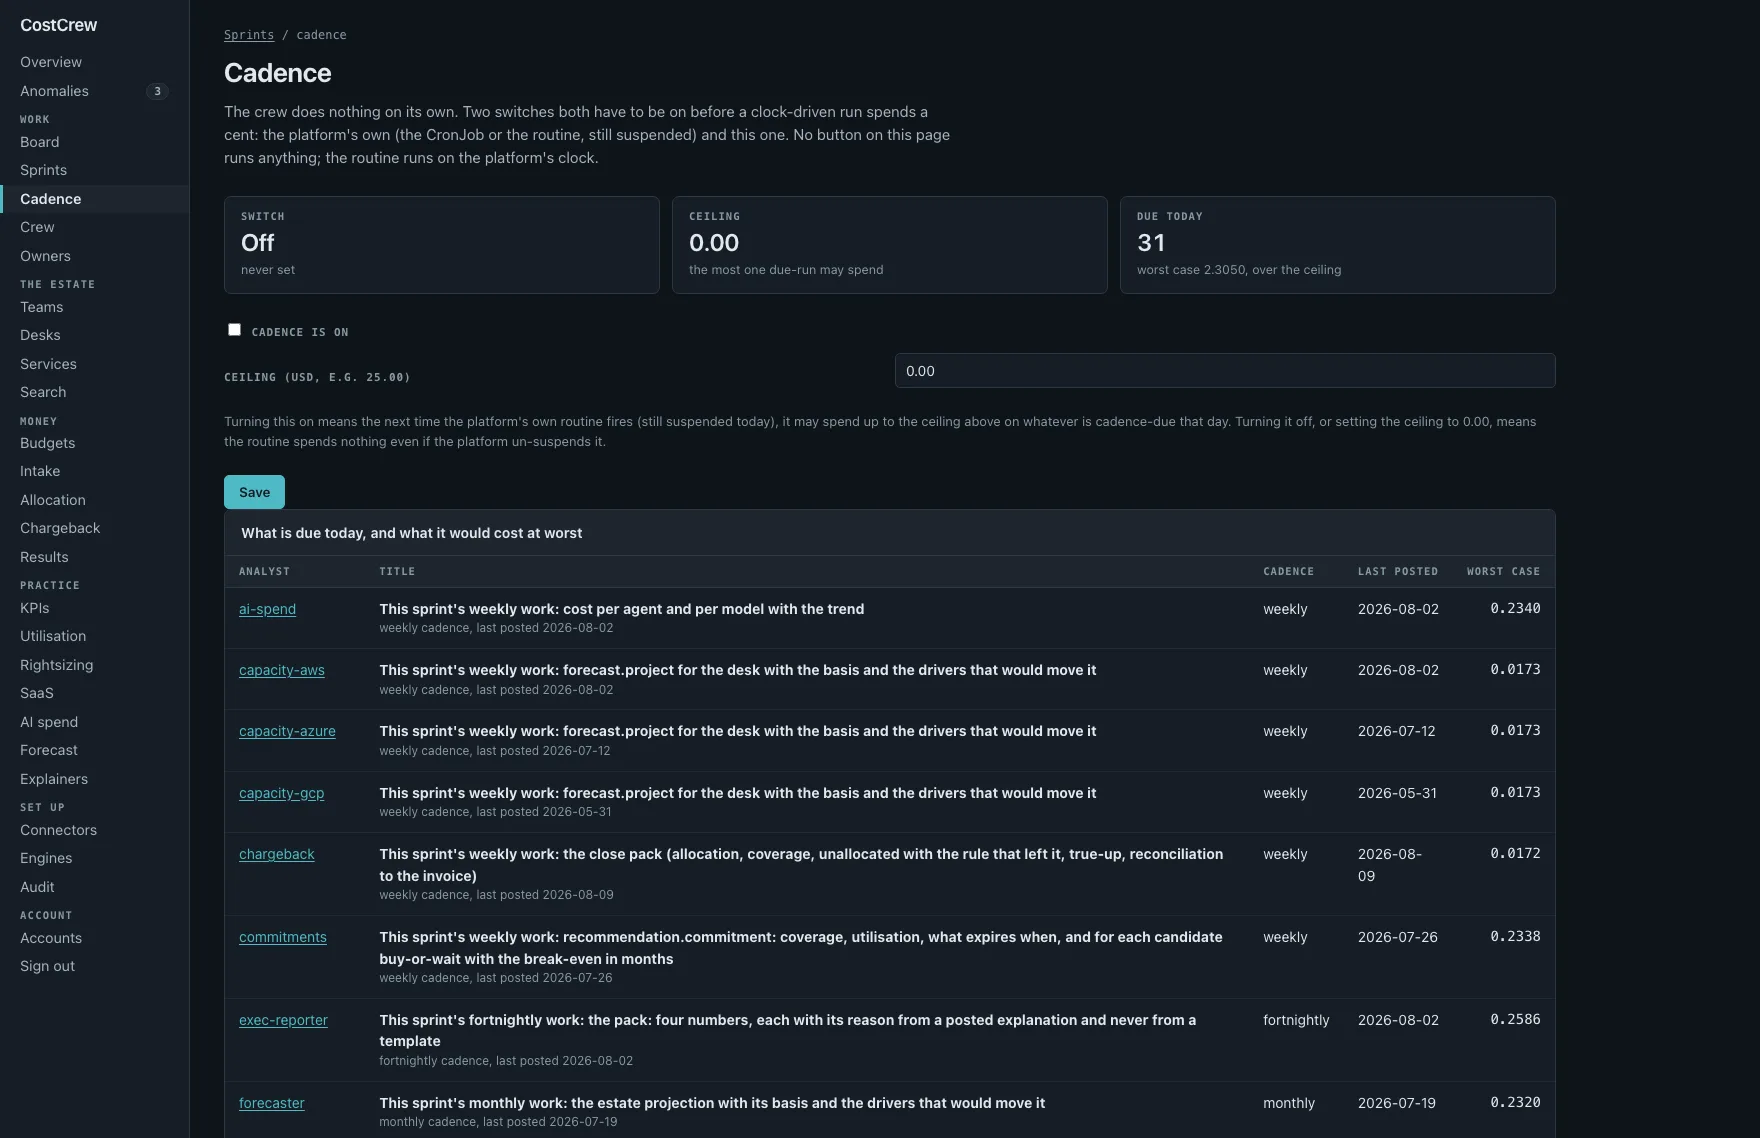Go to Overview in the sidebar
1760x1138 pixels.
click(94, 62)
